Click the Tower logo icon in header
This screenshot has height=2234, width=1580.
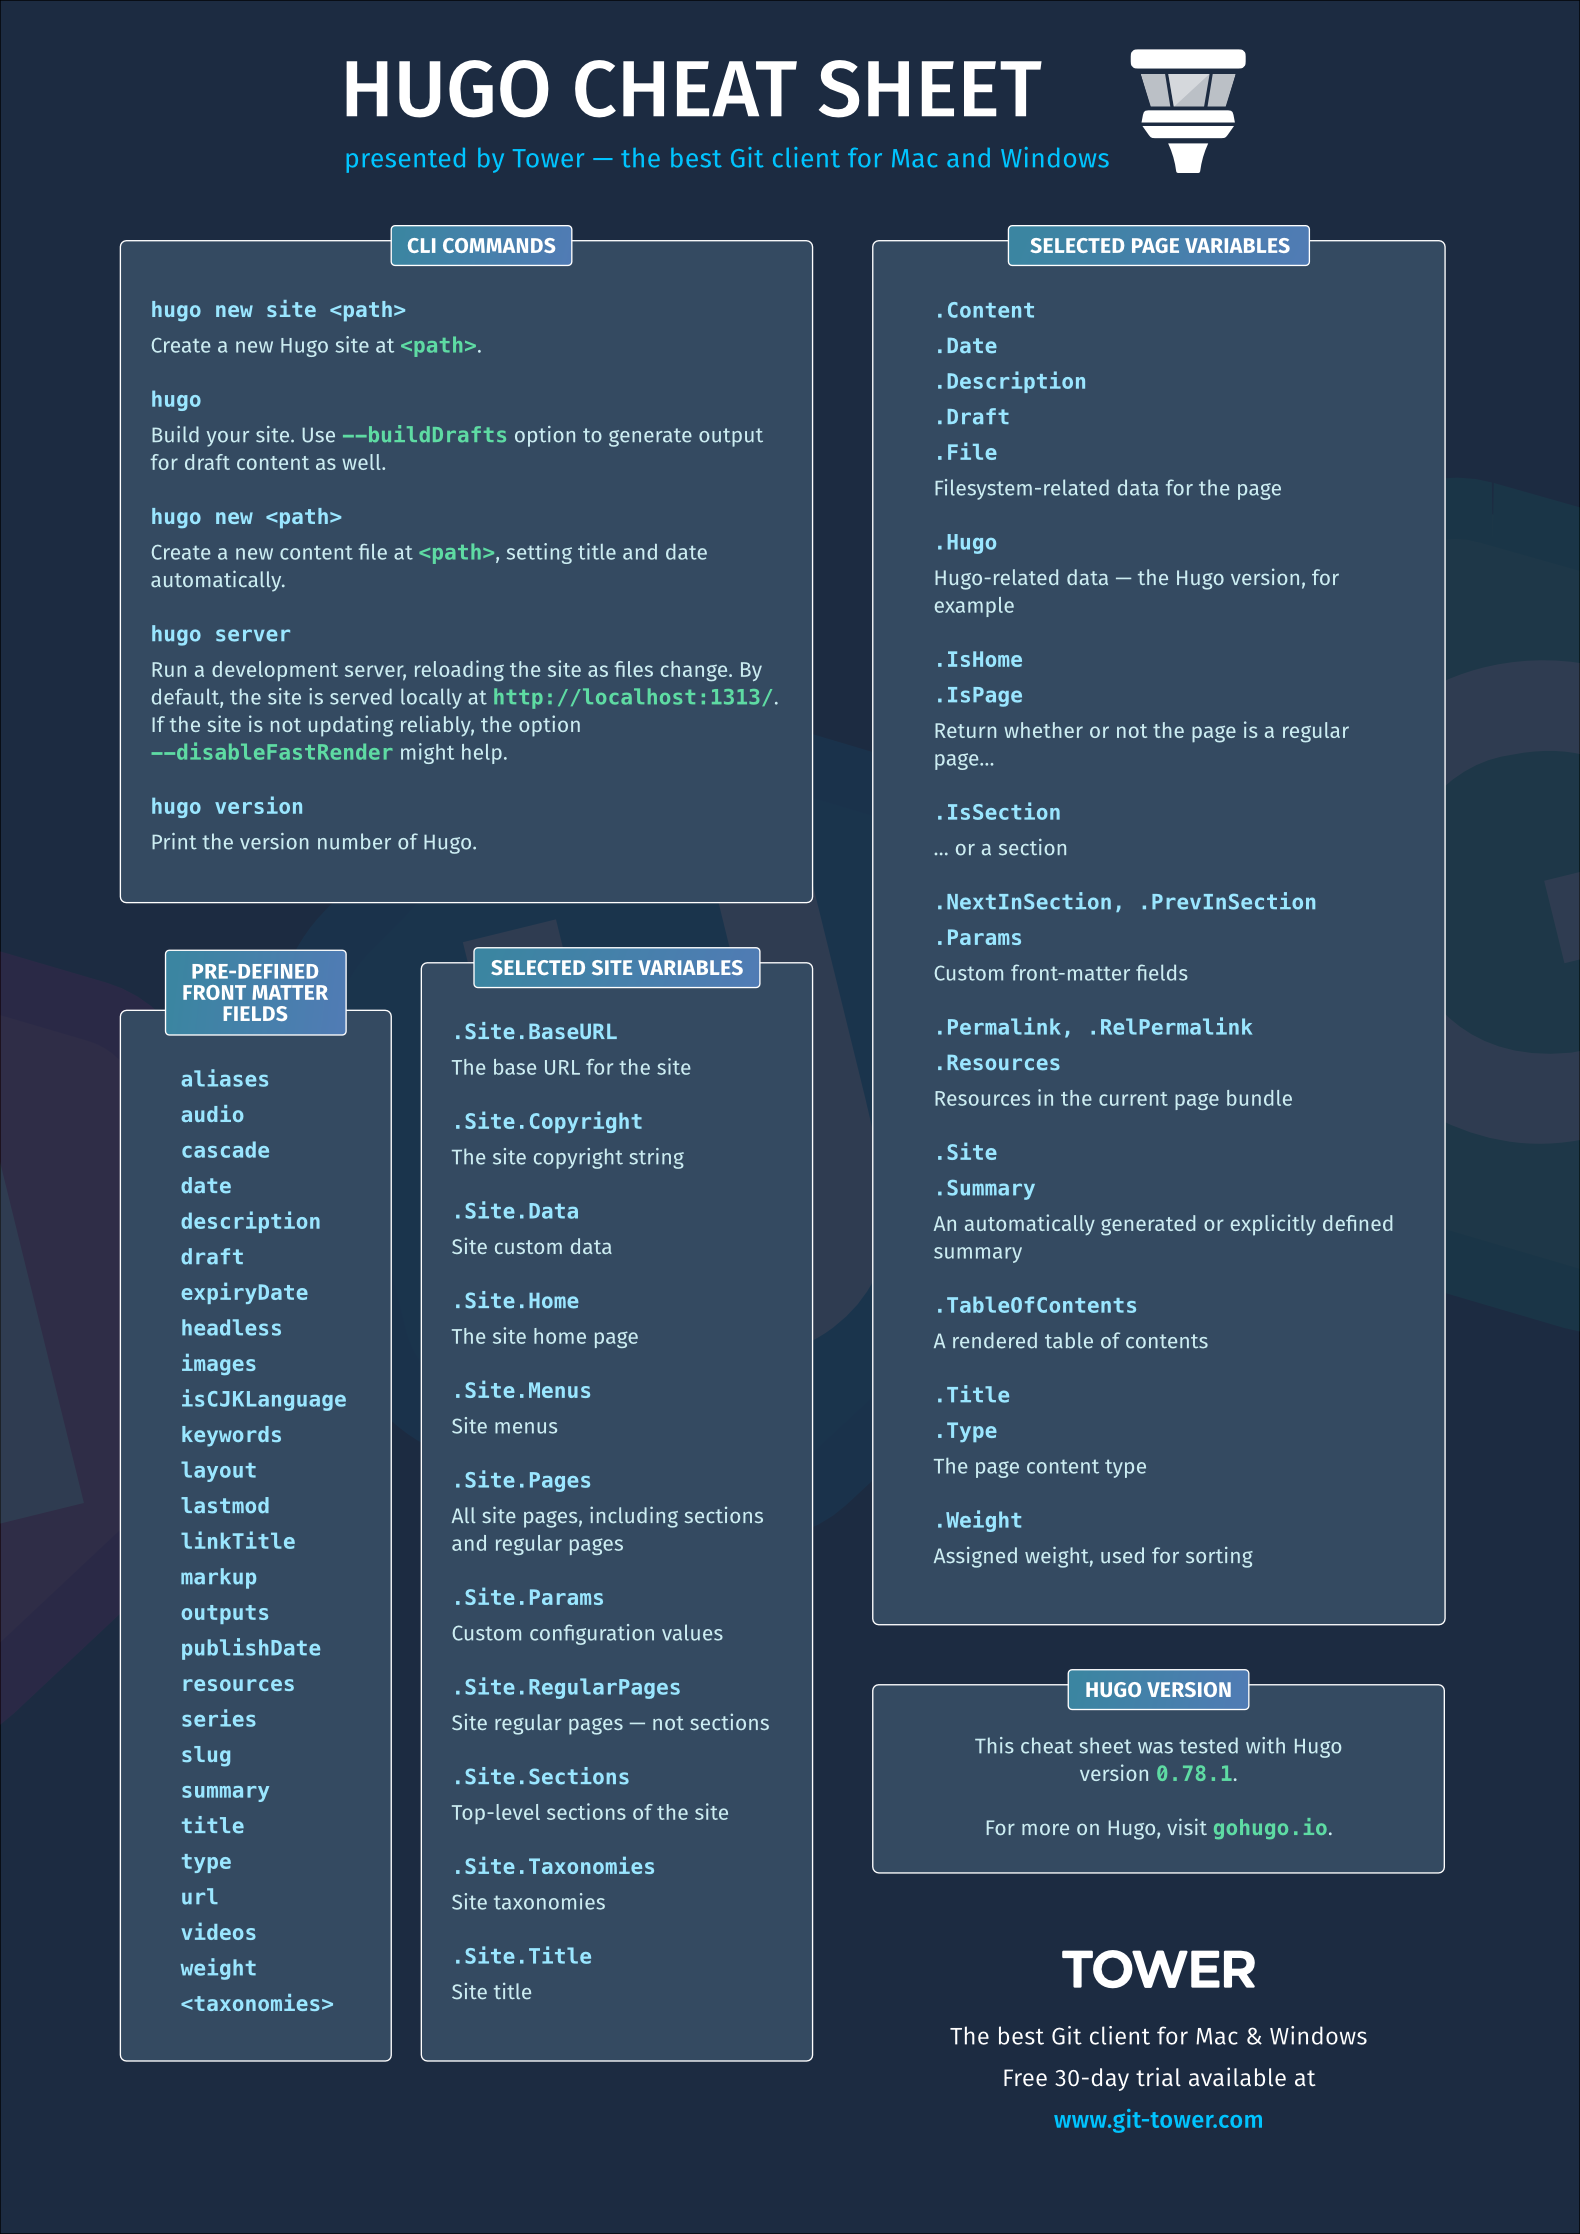click(x=1188, y=110)
